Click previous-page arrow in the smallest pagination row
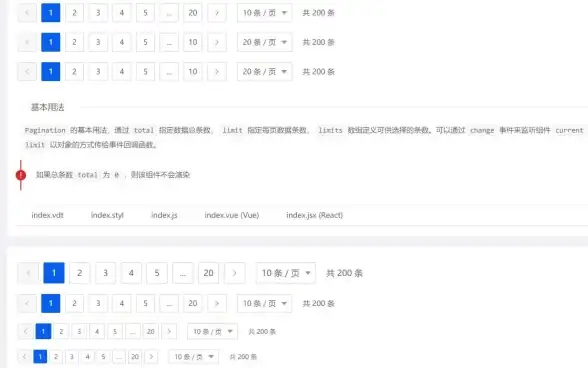This screenshot has height=368, width=588. pyautogui.click(x=24, y=356)
